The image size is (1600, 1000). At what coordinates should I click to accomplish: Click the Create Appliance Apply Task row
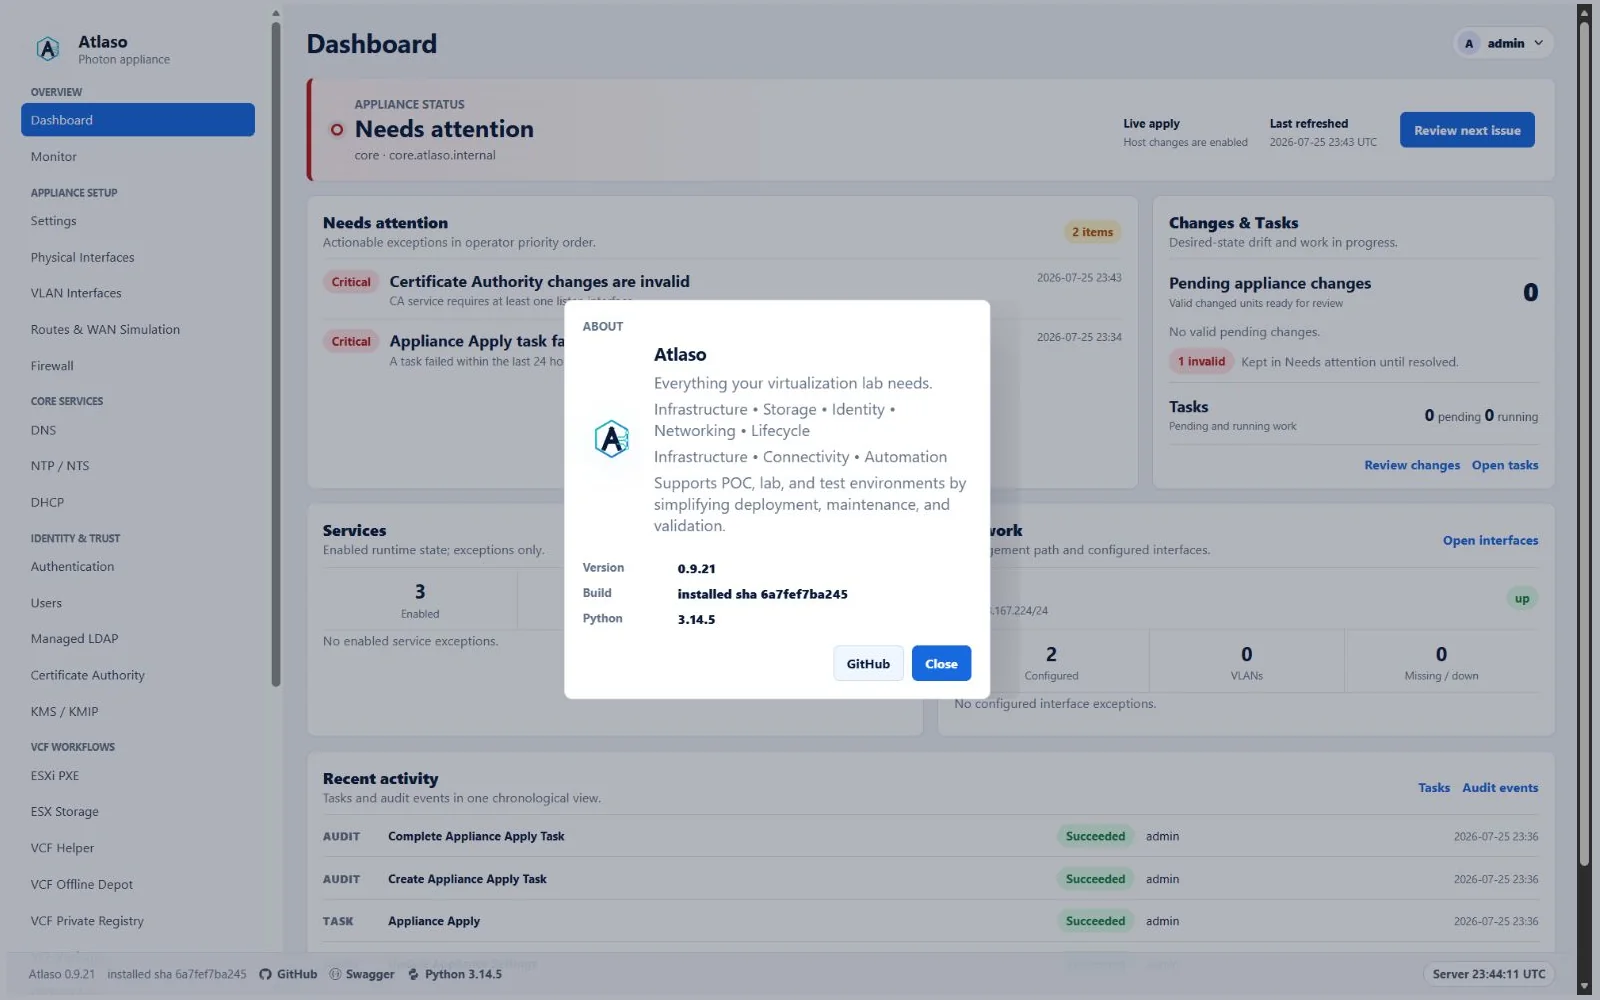[x=930, y=879]
